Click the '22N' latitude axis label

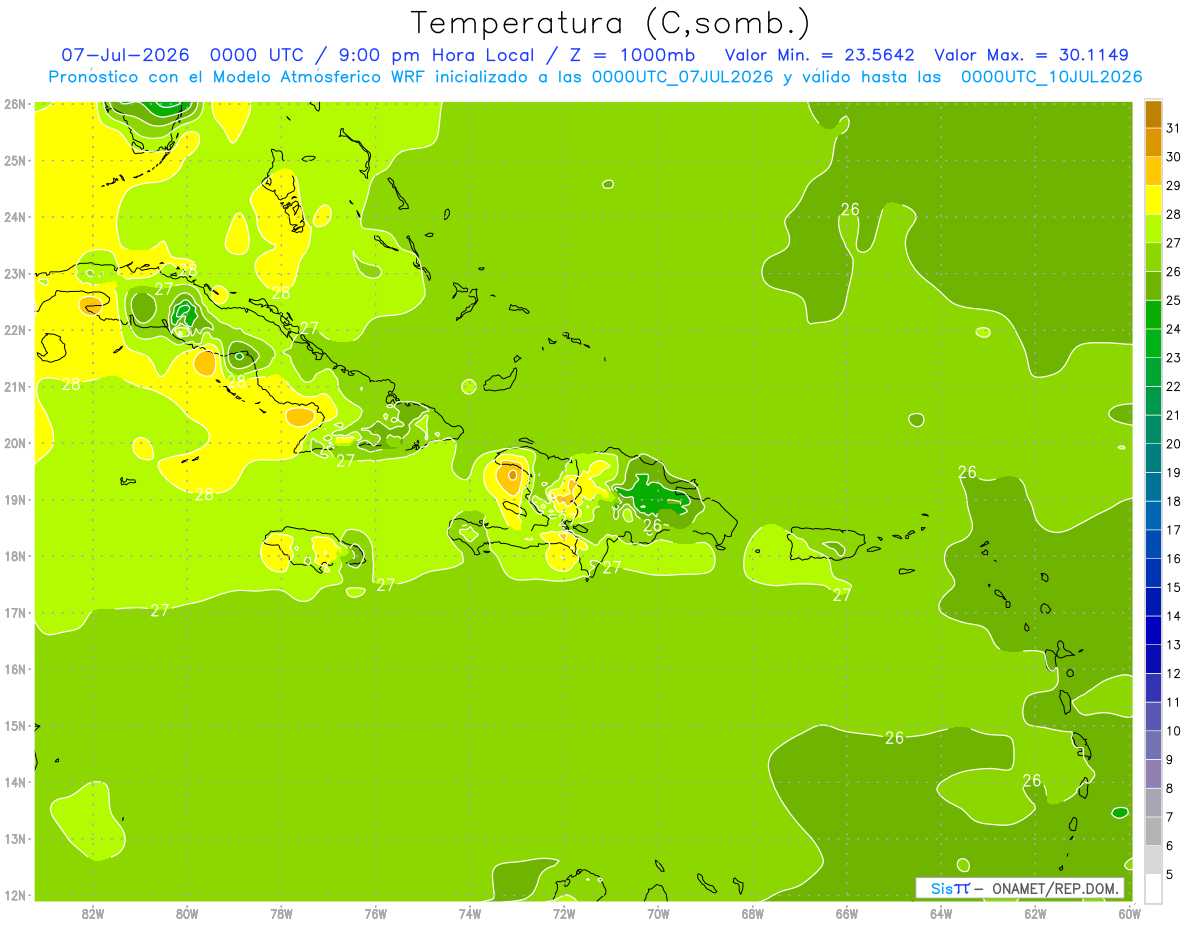[14, 330]
